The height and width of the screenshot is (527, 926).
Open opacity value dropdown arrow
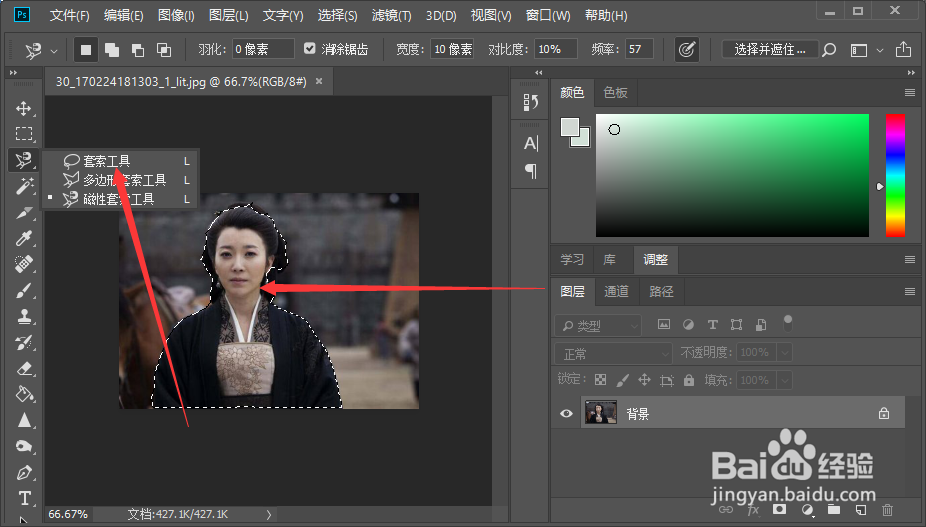(784, 353)
